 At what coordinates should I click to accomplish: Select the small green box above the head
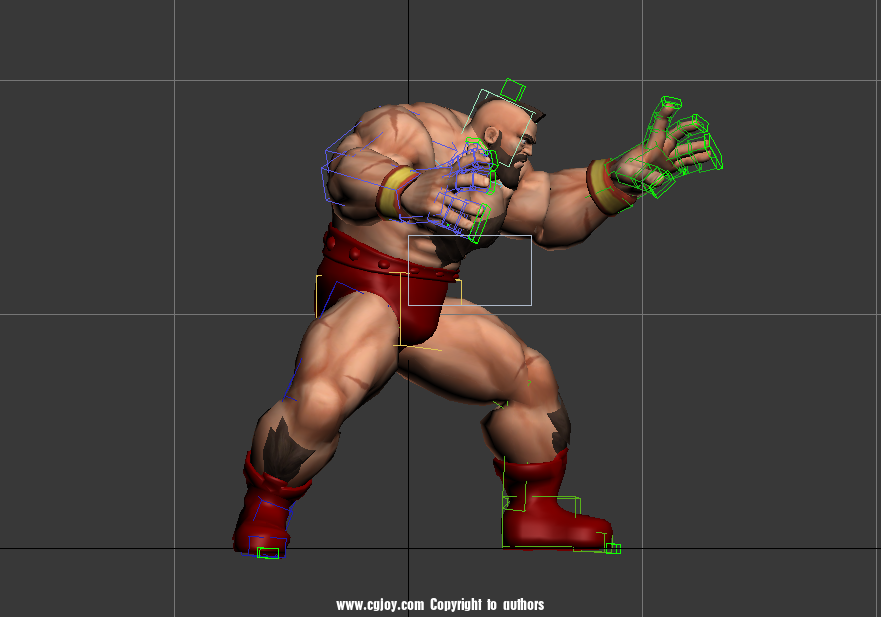512,90
